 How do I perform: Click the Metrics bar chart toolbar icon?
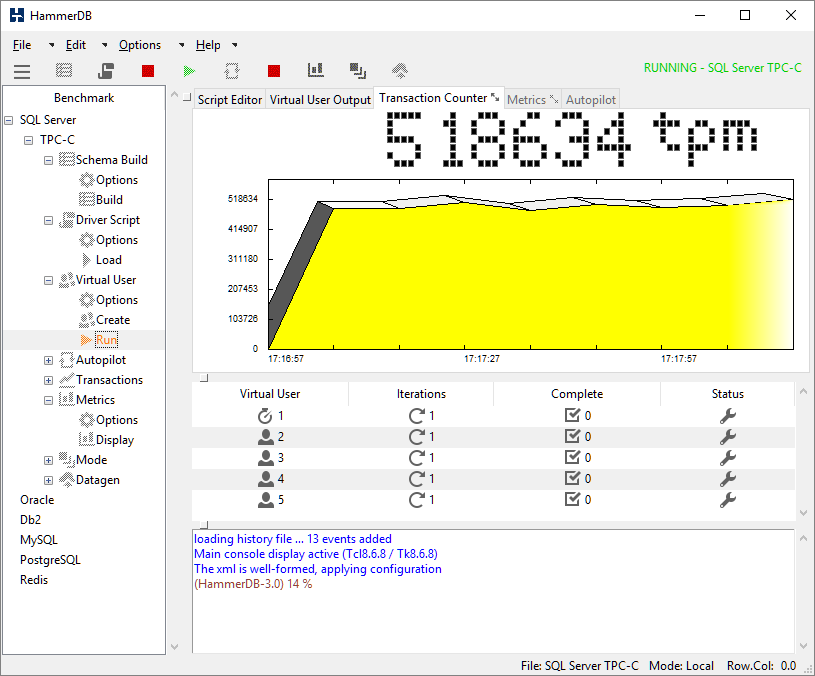[x=316, y=70]
